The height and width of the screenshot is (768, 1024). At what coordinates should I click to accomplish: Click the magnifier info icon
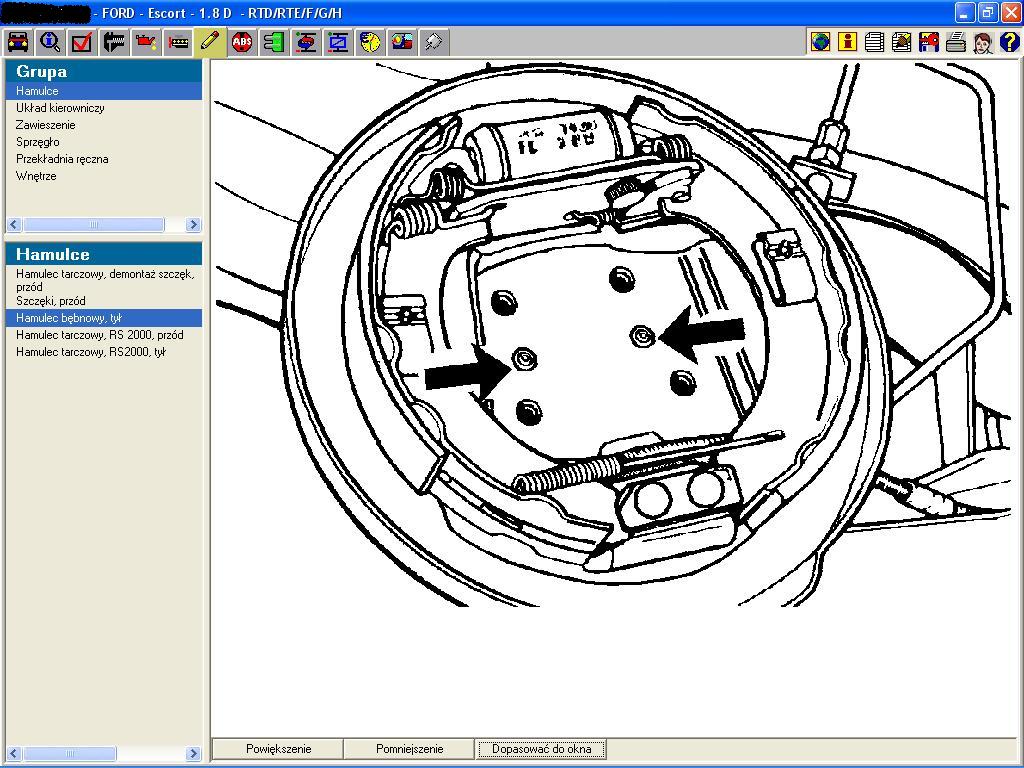pos(50,42)
